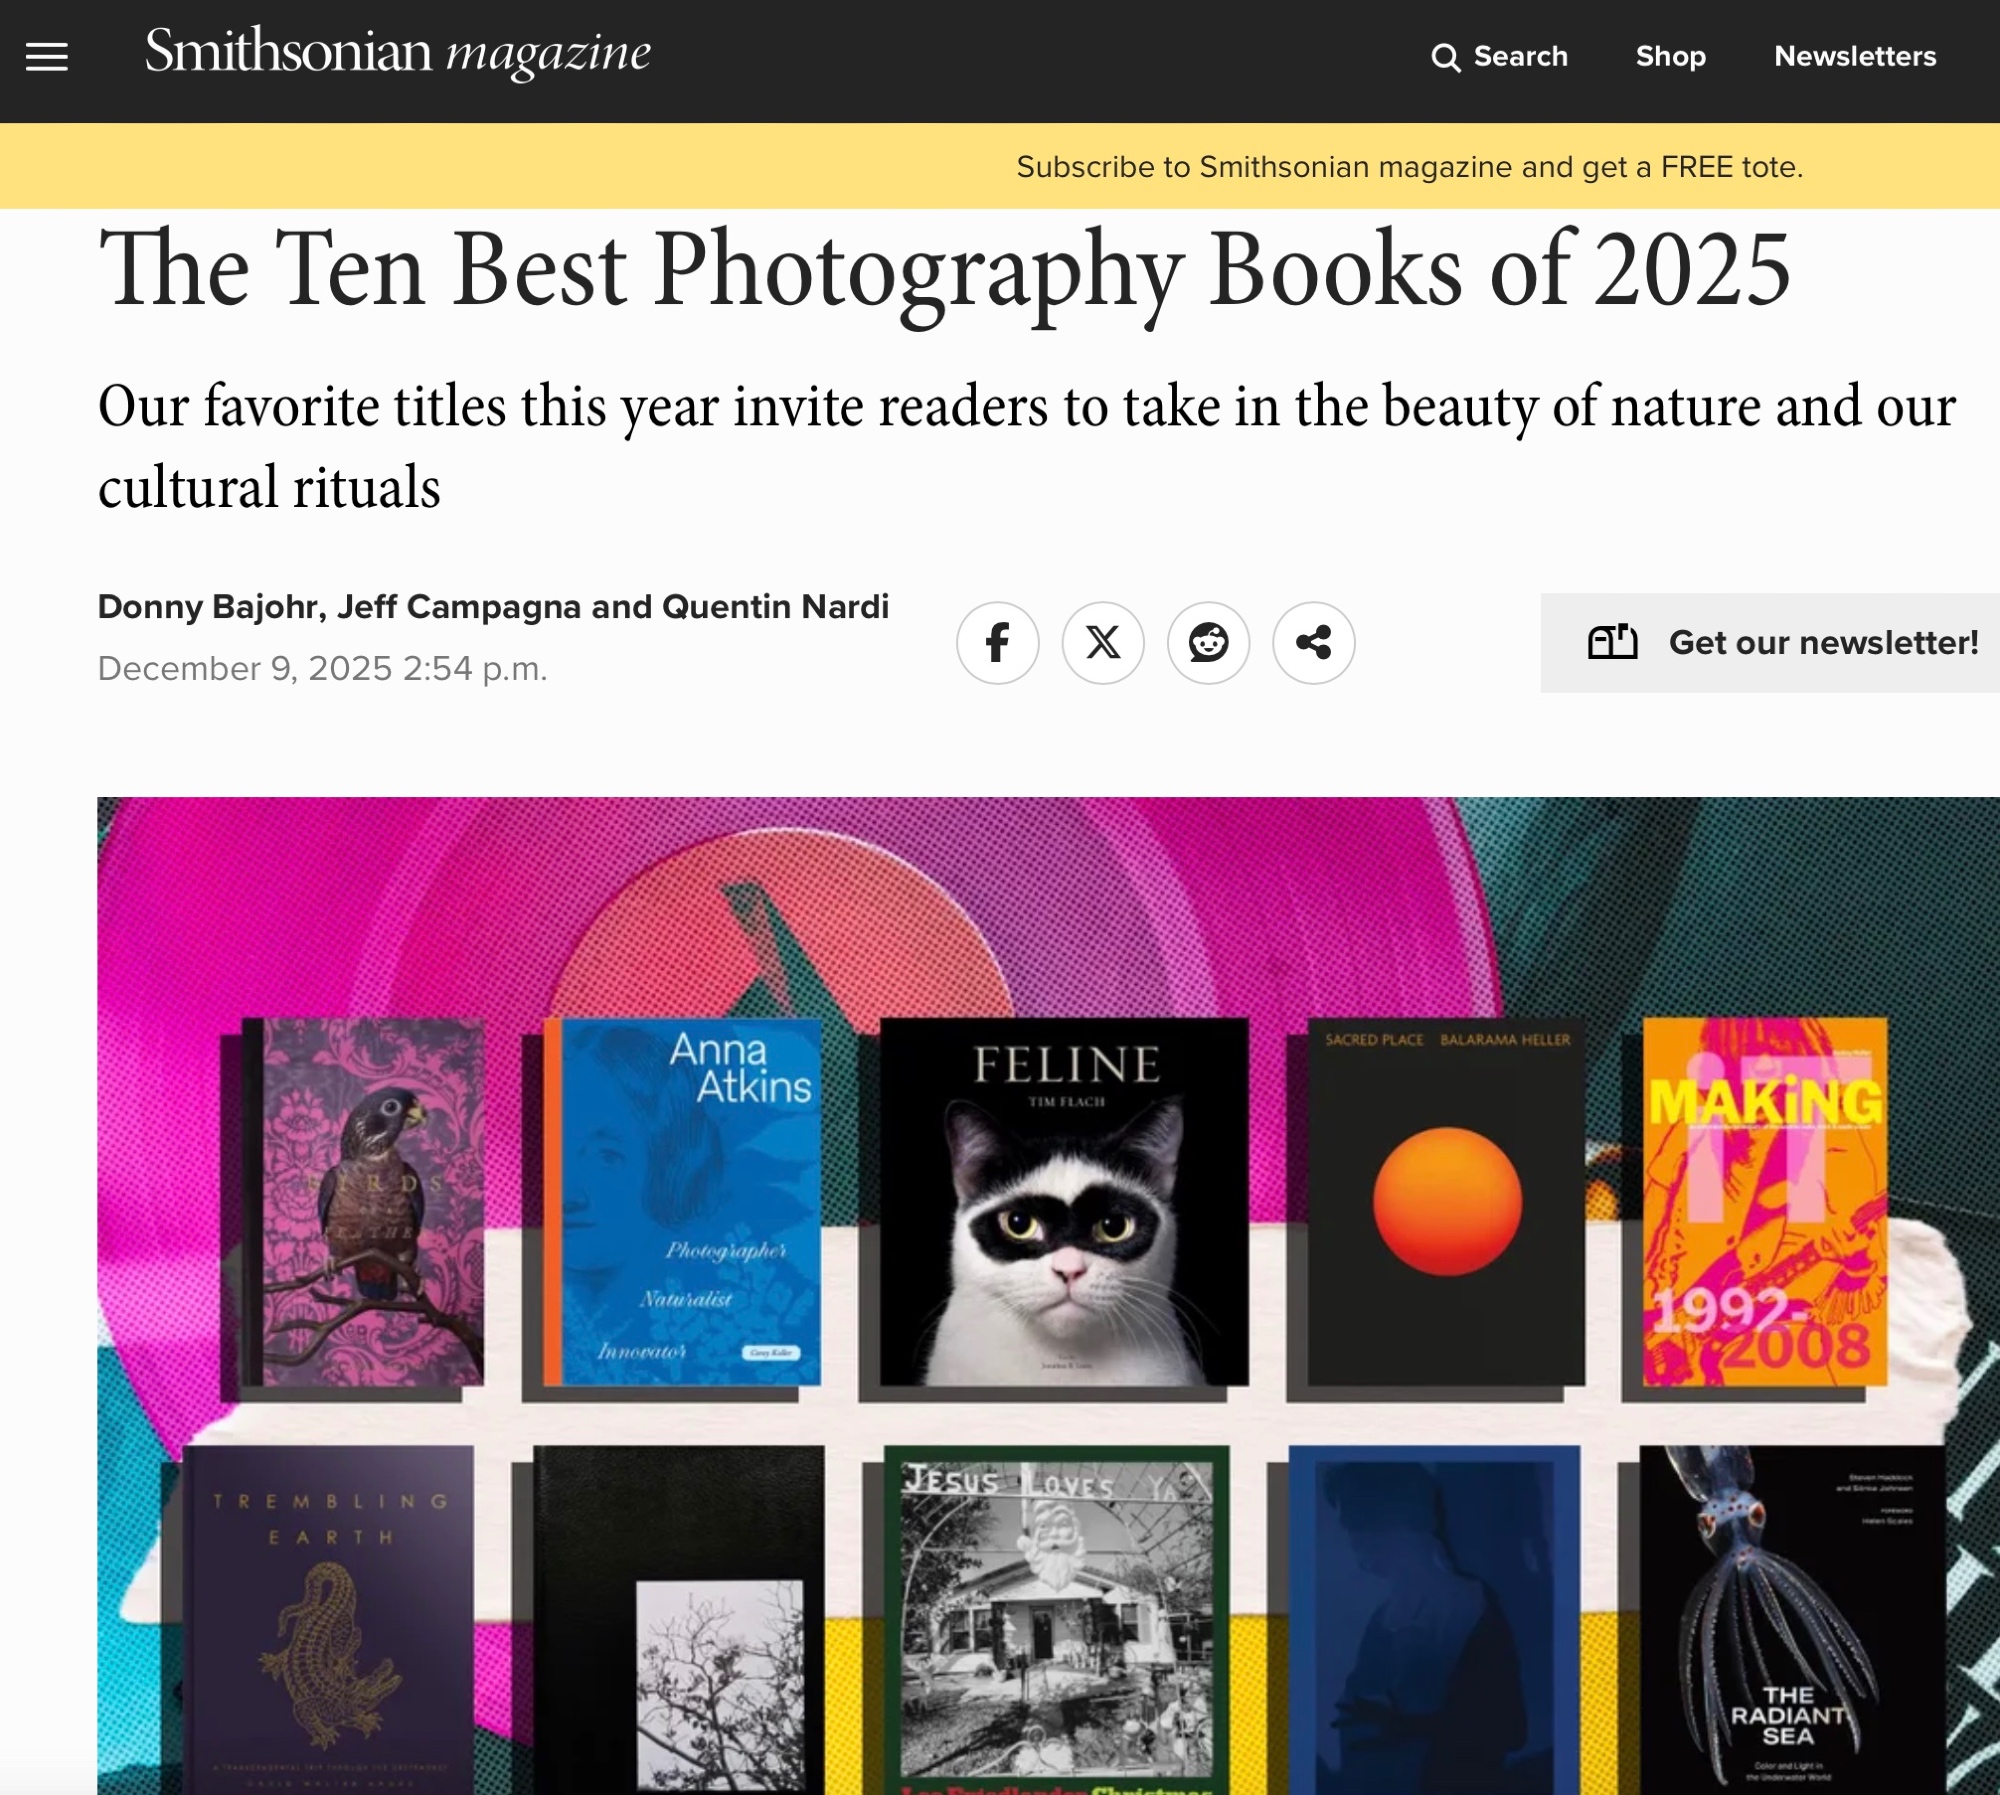Click the Making It 1992-2008 cover
The width and height of the screenshot is (2000, 1795).
point(1764,1201)
